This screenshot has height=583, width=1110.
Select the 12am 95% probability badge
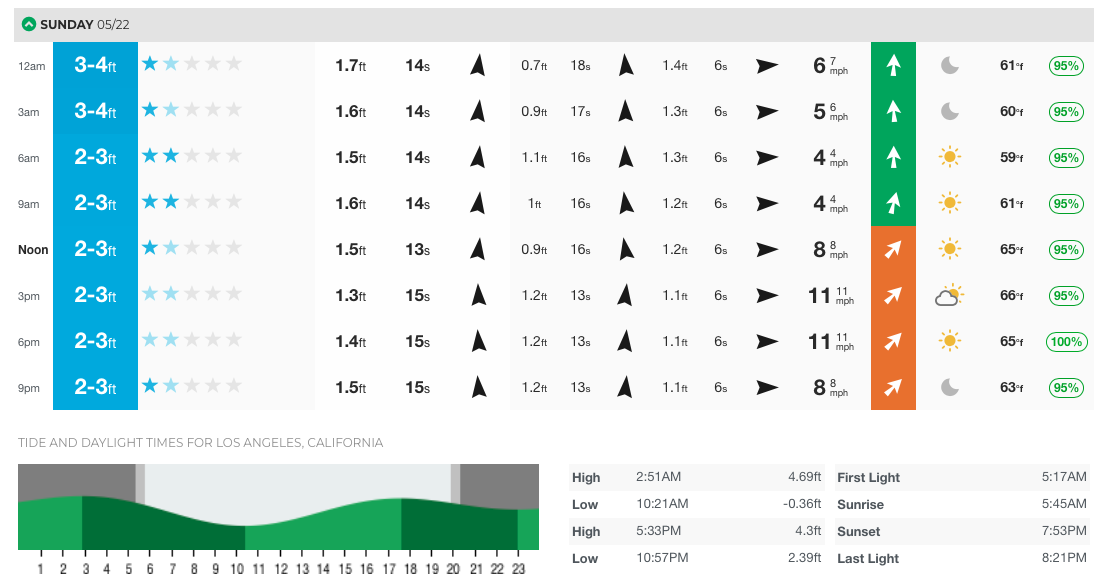(1066, 66)
